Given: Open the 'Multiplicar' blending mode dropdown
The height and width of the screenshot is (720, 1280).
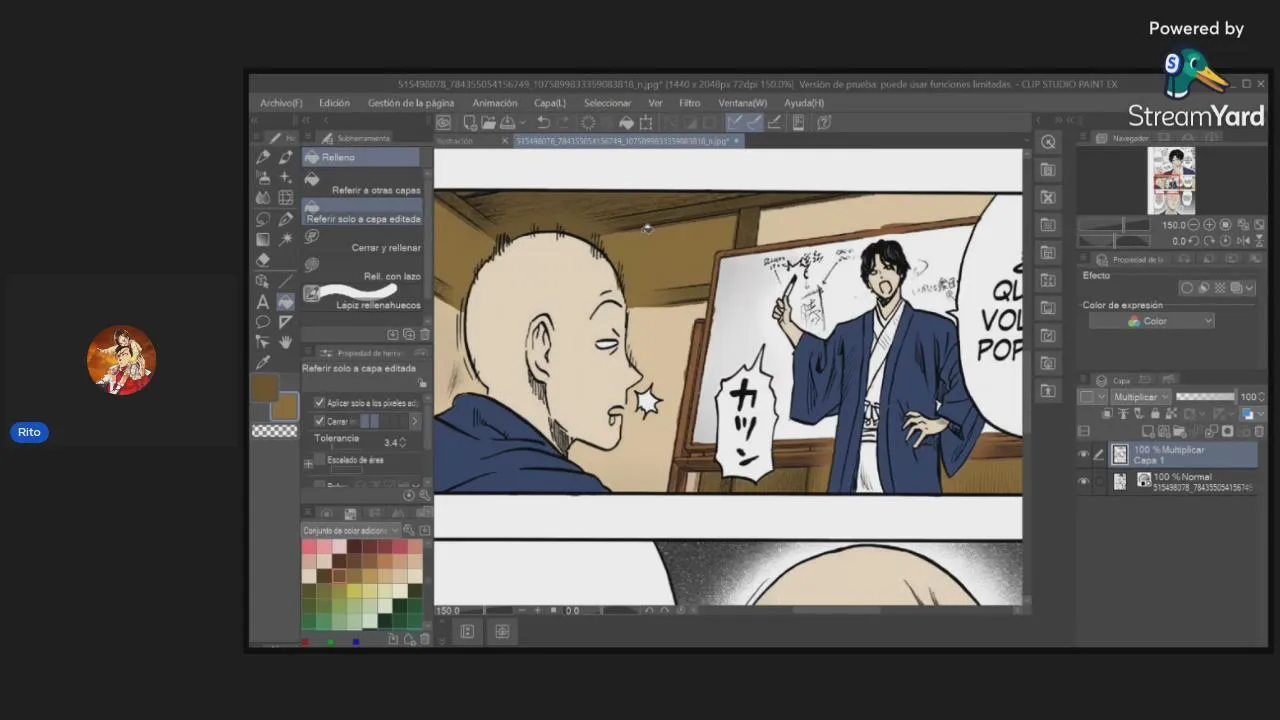Looking at the screenshot, I should coord(1141,397).
